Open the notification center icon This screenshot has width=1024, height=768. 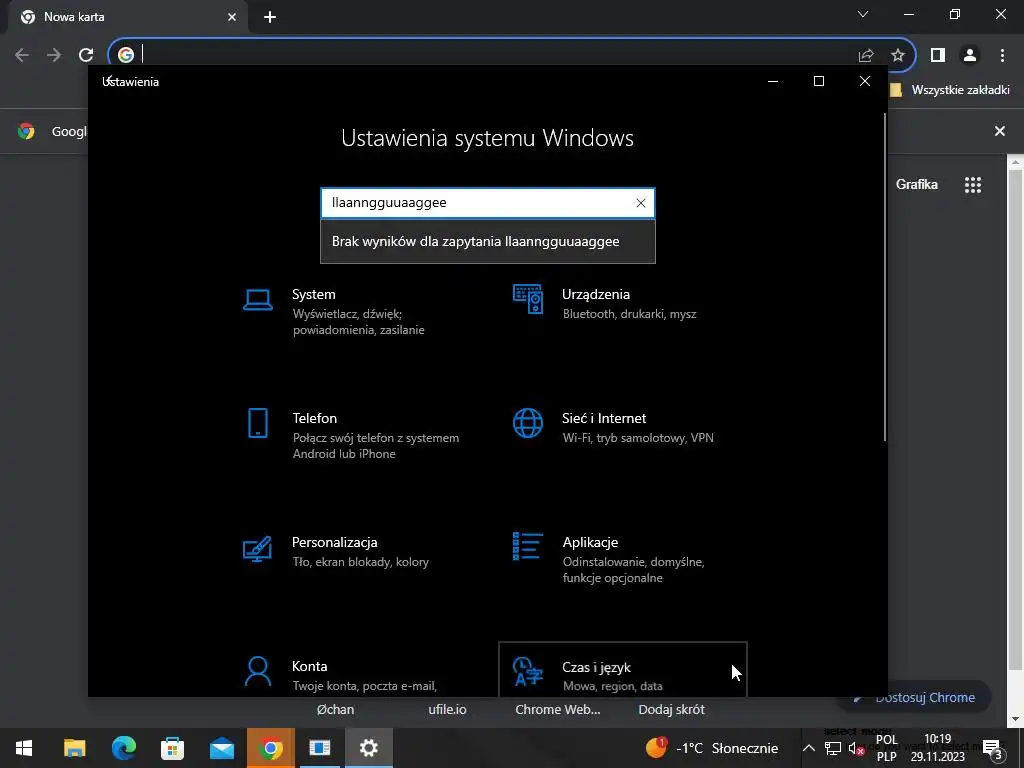993,748
